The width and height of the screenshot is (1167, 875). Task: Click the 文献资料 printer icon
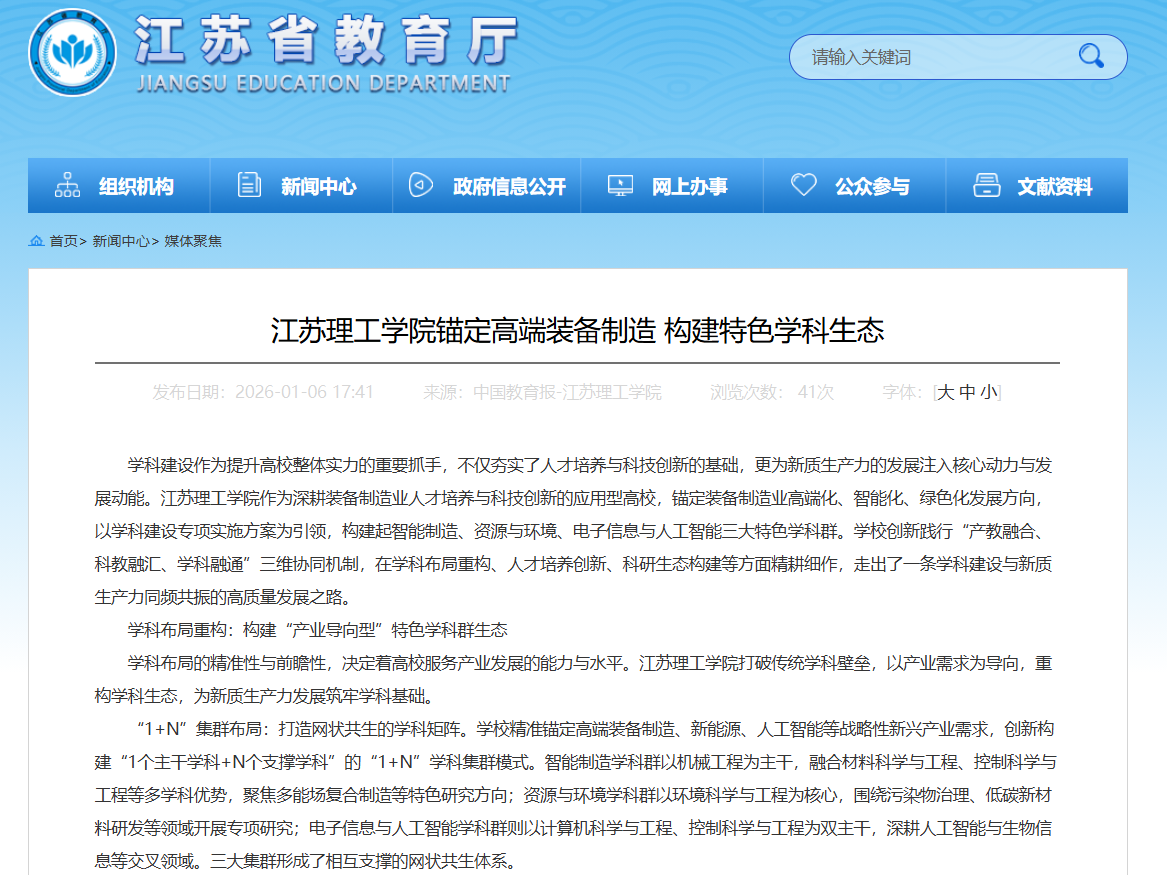point(986,185)
